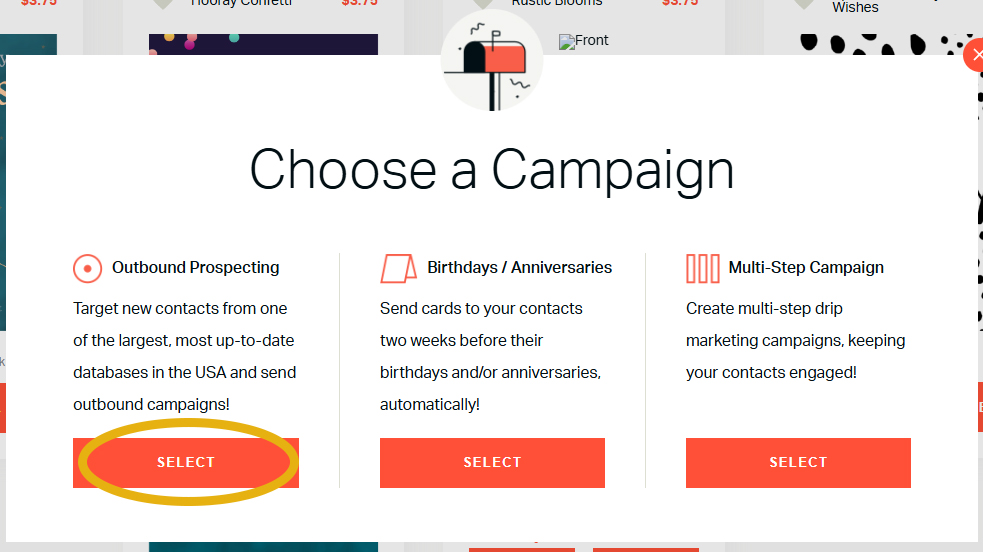The height and width of the screenshot is (552, 983).
Task: Click the Multi-Step Campaign heading
Action: point(806,268)
